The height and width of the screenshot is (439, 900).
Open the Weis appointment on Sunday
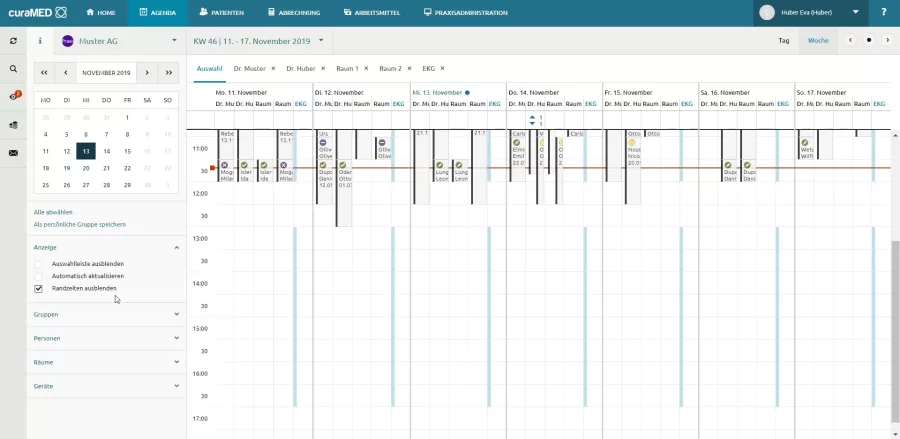click(806, 149)
